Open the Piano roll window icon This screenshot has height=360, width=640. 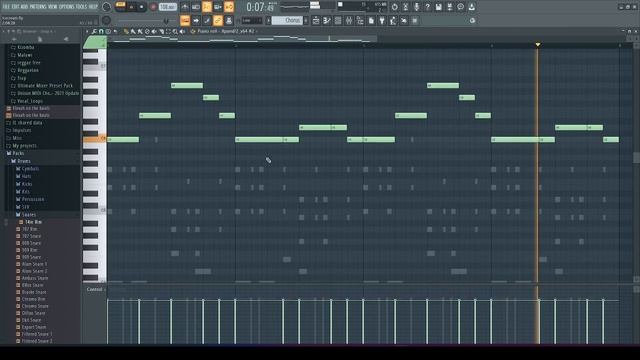(327, 20)
